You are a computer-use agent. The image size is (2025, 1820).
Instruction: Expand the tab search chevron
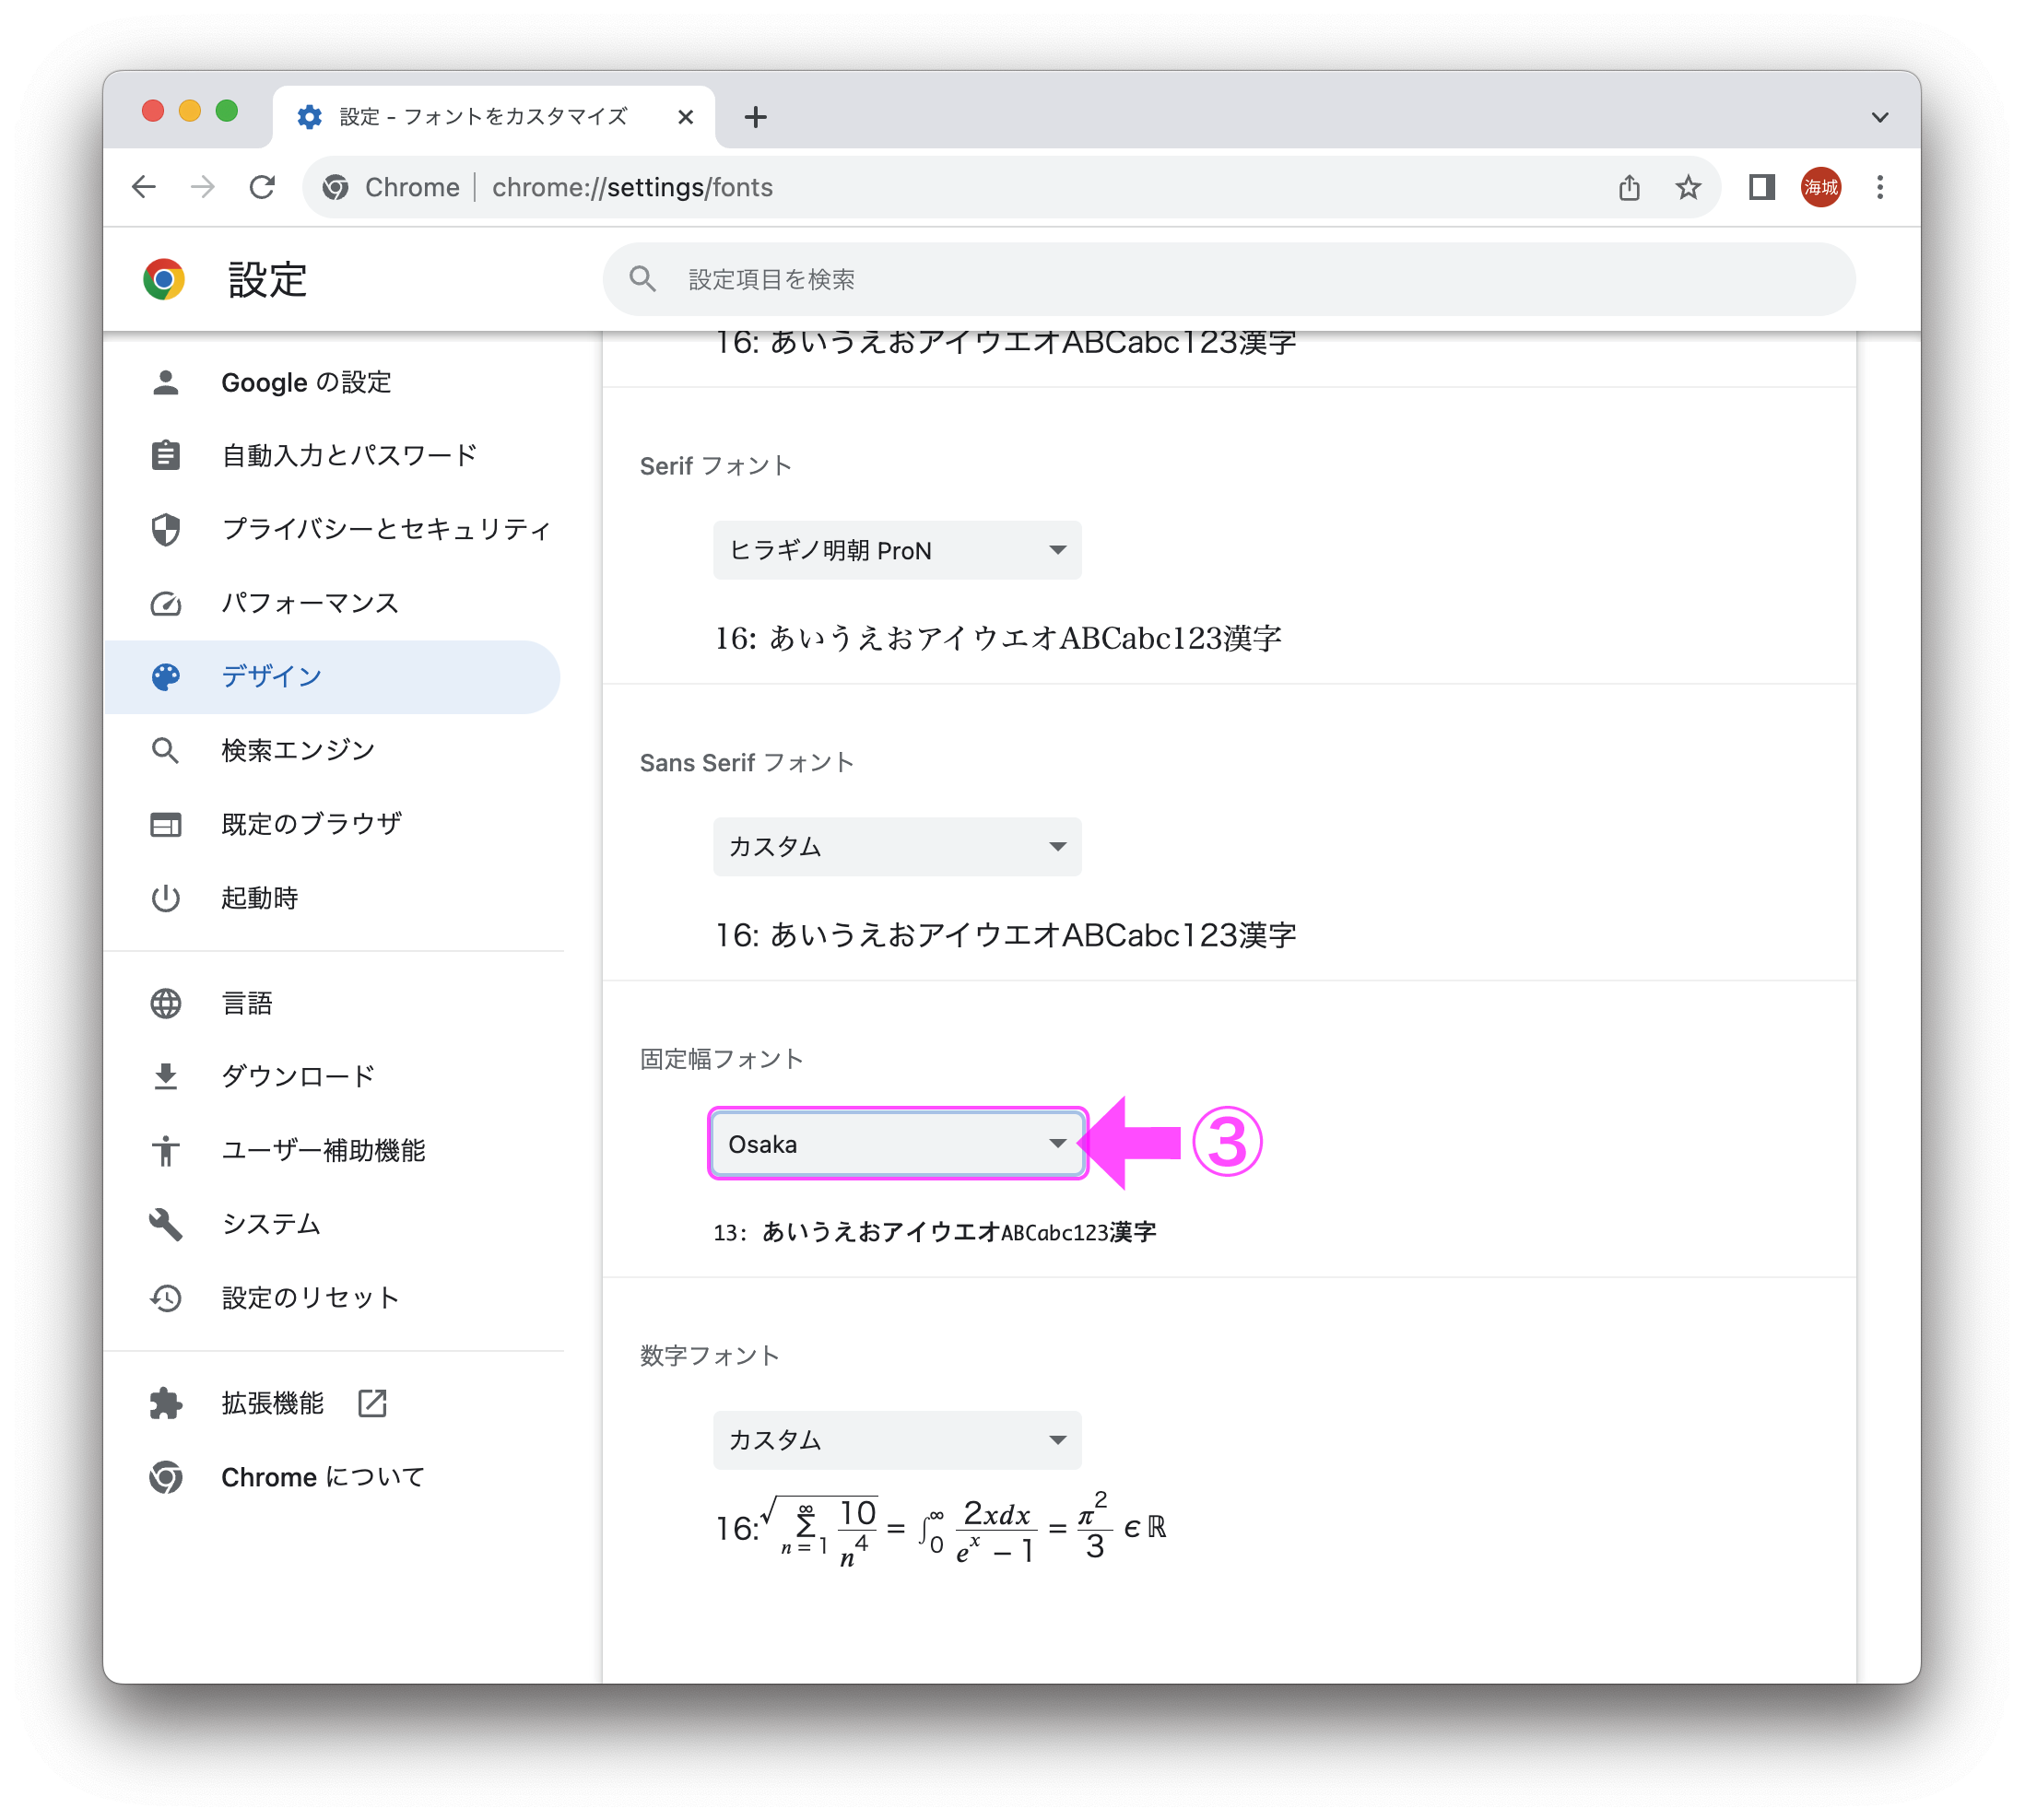[x=1880, y=117]
